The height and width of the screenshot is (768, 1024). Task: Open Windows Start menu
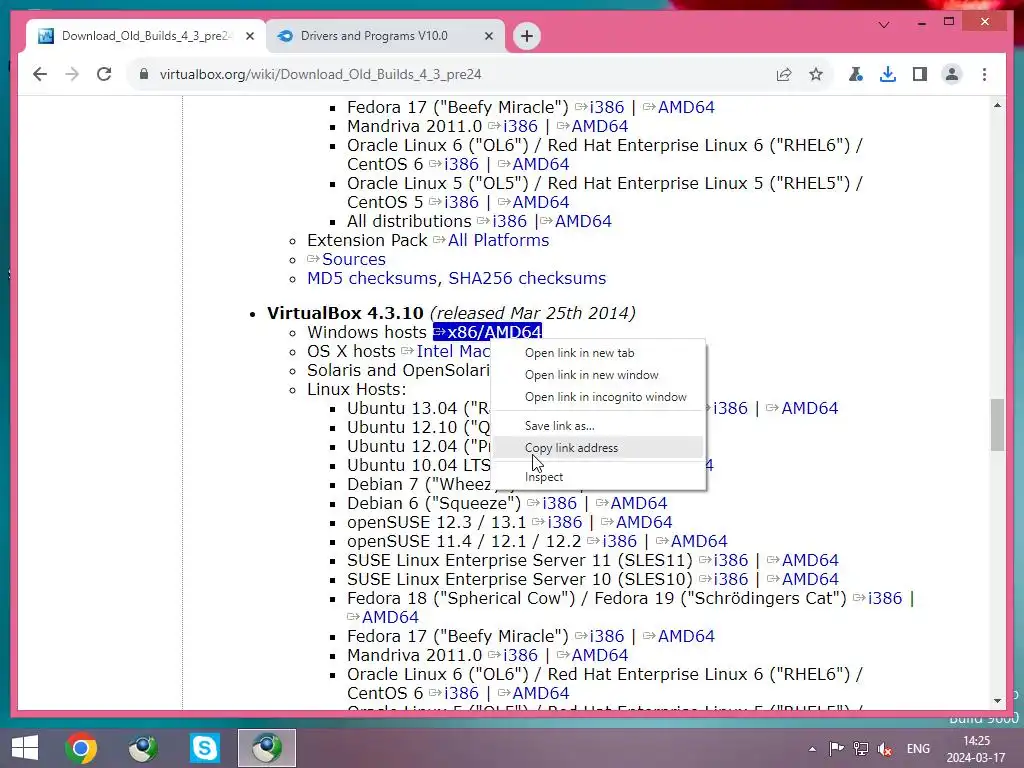pos(25,748)
